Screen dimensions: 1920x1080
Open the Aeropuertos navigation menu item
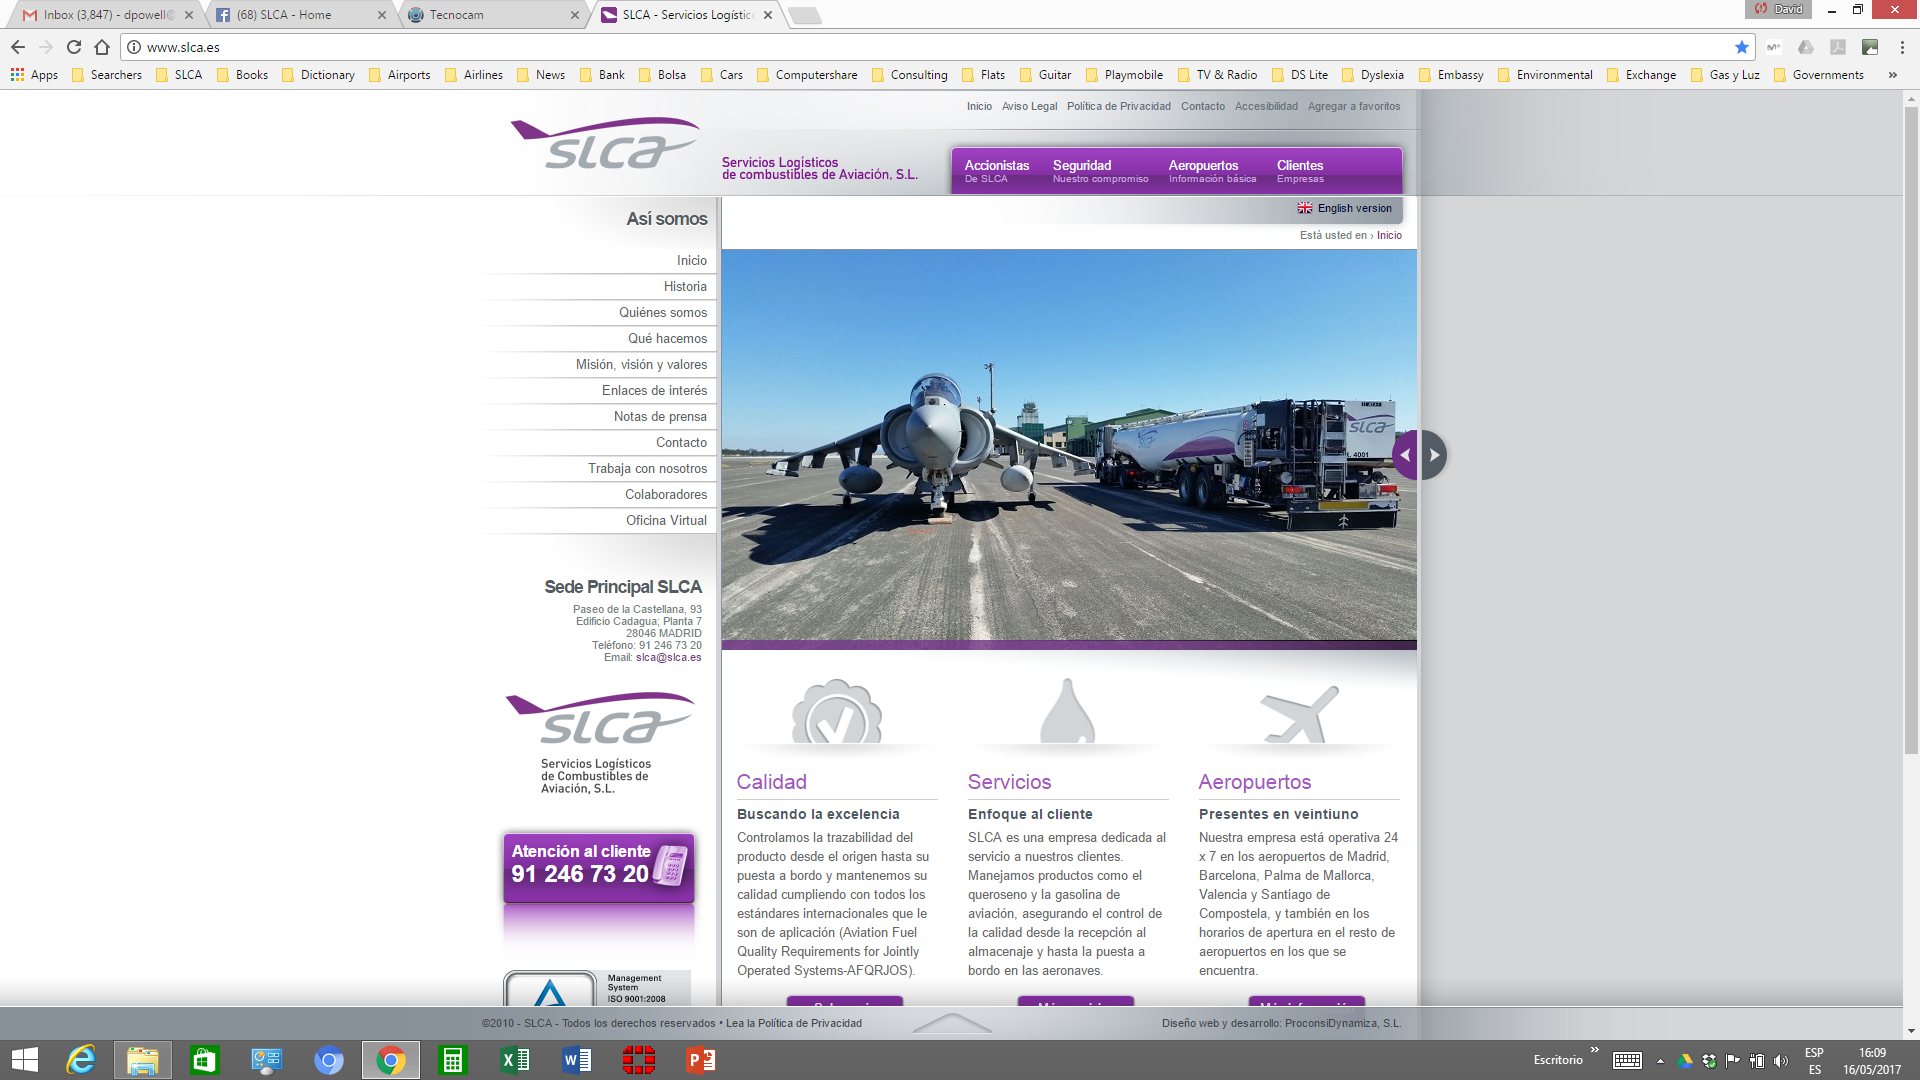coord(1212,171)
